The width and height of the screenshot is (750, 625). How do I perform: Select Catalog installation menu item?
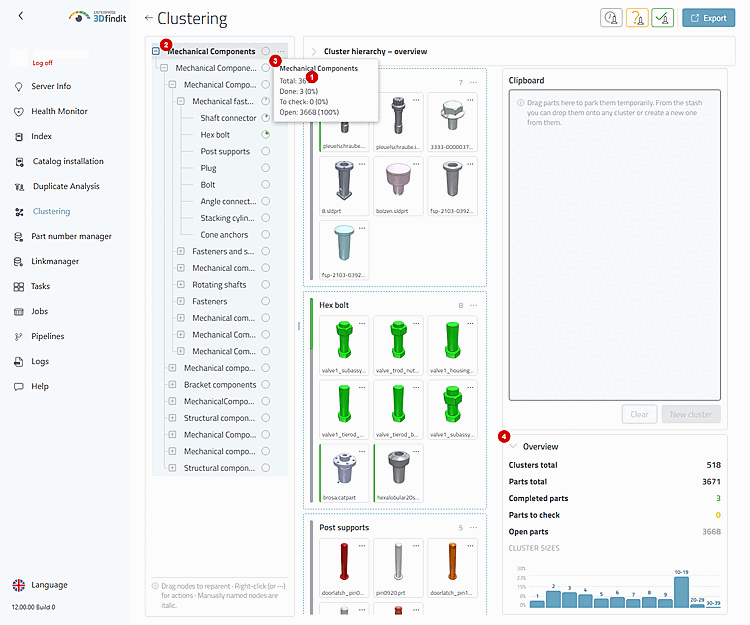coord(68,161)
